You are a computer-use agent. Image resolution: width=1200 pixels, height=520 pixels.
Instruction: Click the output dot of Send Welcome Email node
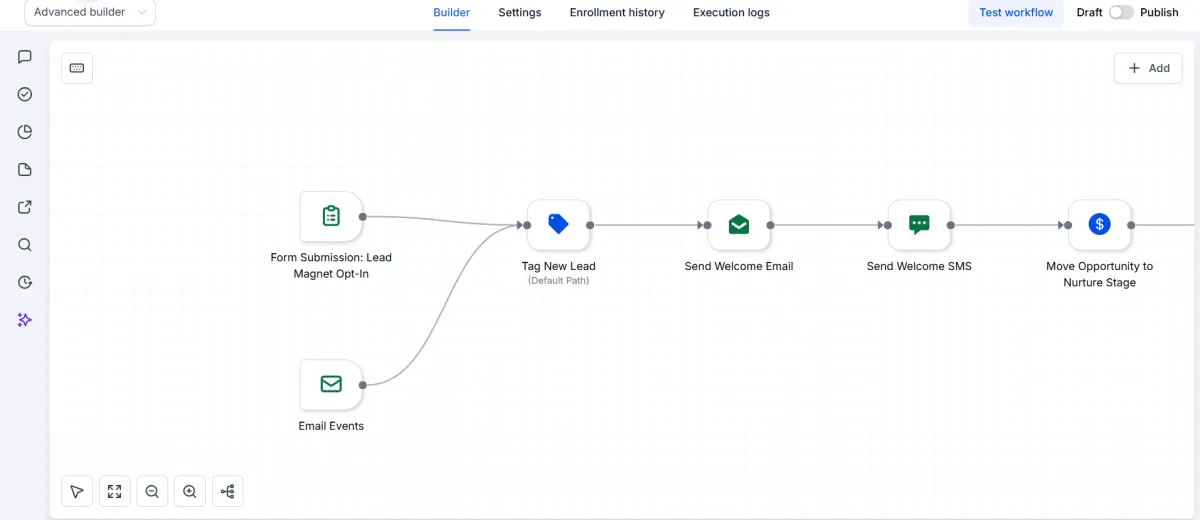(x=771, y=225)
